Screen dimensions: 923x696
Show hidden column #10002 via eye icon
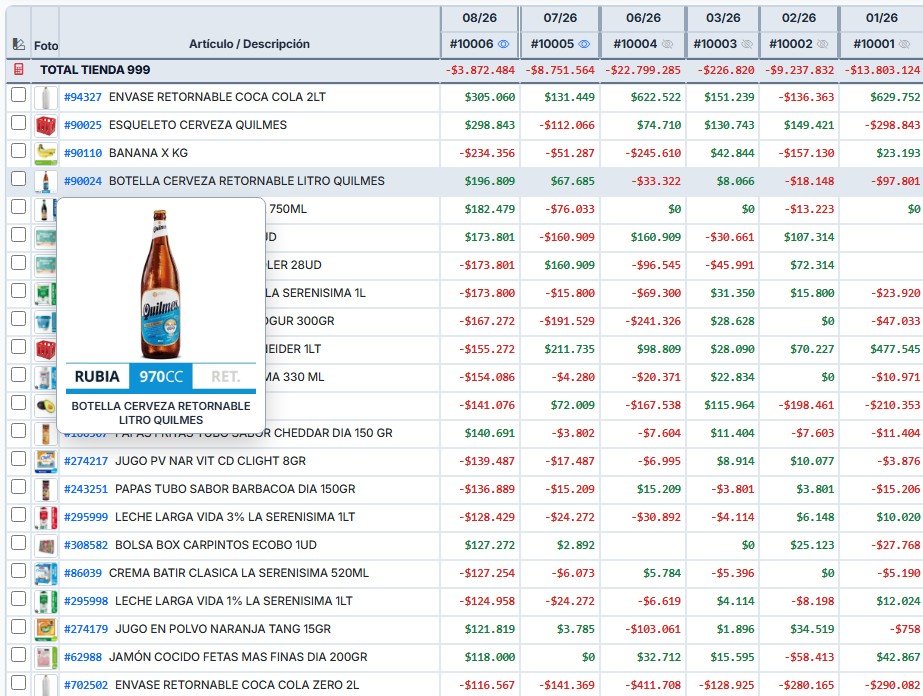(822, 44)
